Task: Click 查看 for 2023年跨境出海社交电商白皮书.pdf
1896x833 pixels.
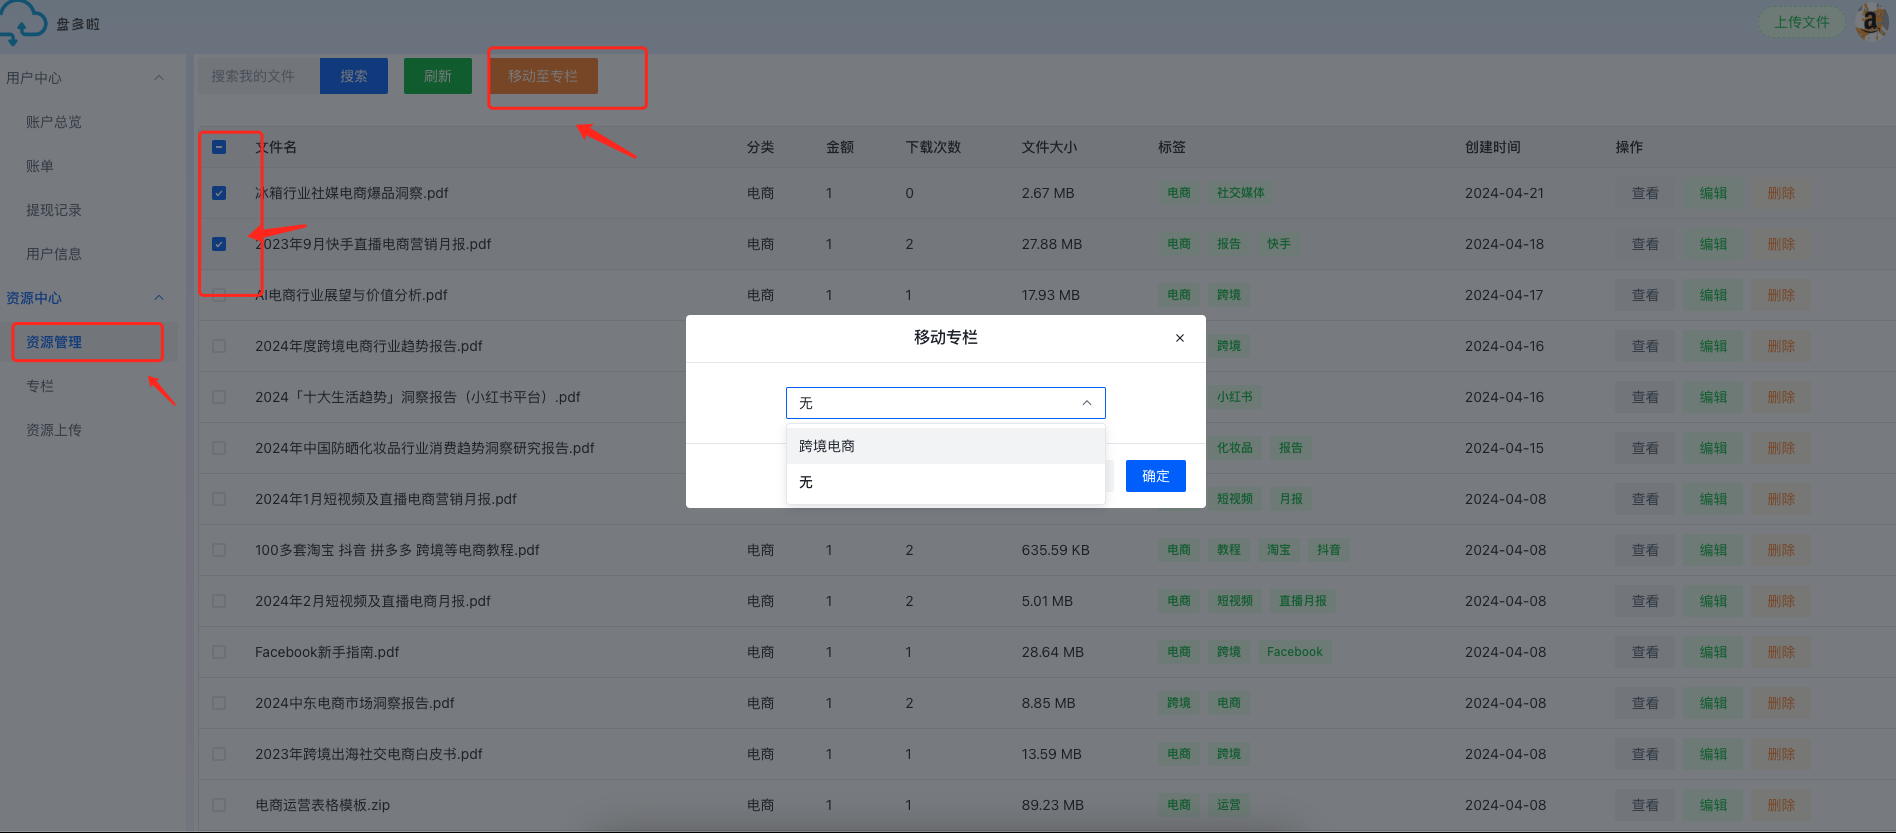Action: point(1645,754)
